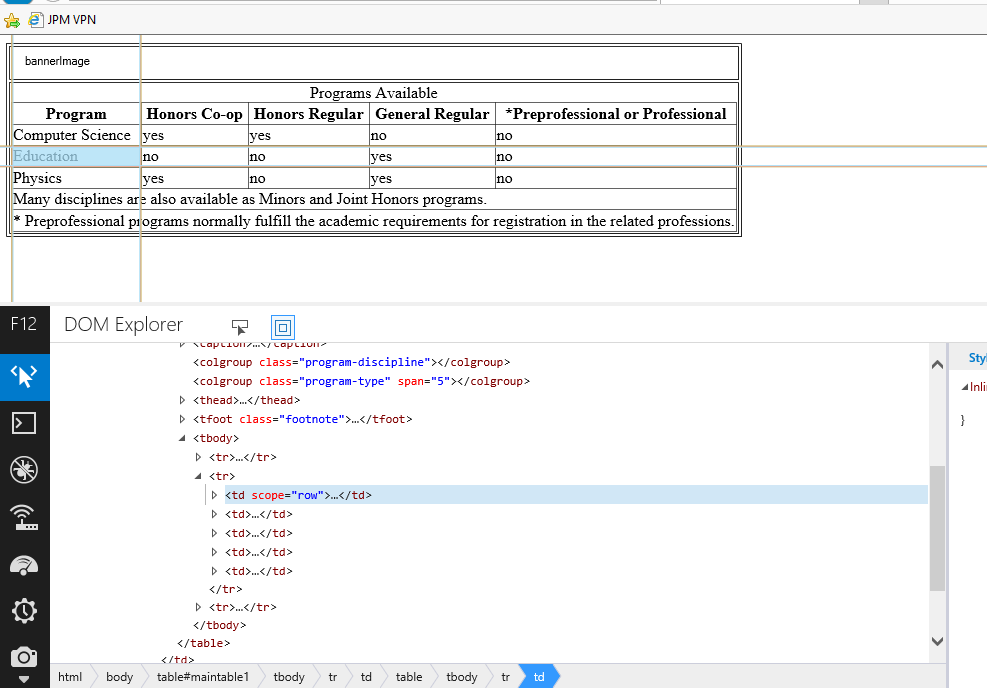Click the Select element tool in the toolbar
987x688 pixels.
coord(240,326)
